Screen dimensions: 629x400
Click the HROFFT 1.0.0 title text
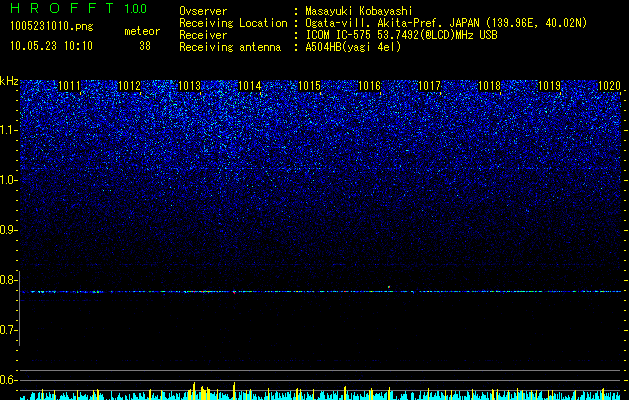point(79,8)
